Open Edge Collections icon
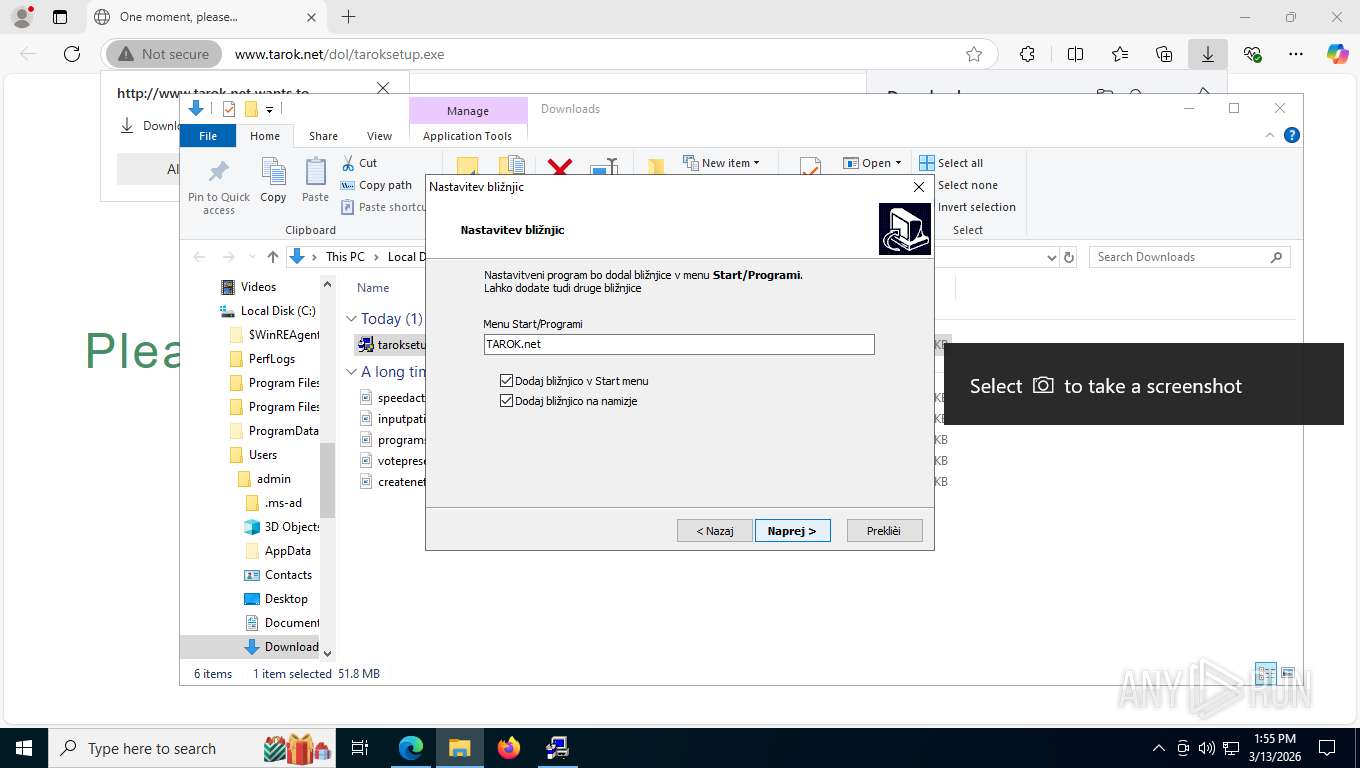 tap(1164, 54)
